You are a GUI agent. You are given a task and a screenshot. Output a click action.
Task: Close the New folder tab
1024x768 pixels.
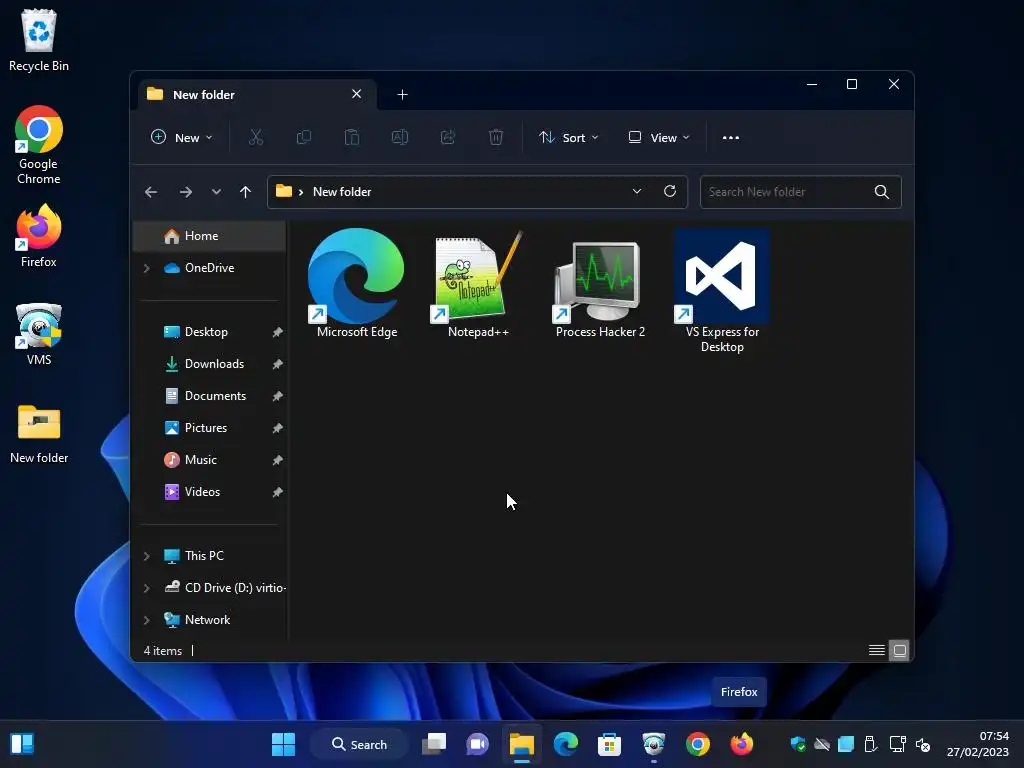(357, 94)
